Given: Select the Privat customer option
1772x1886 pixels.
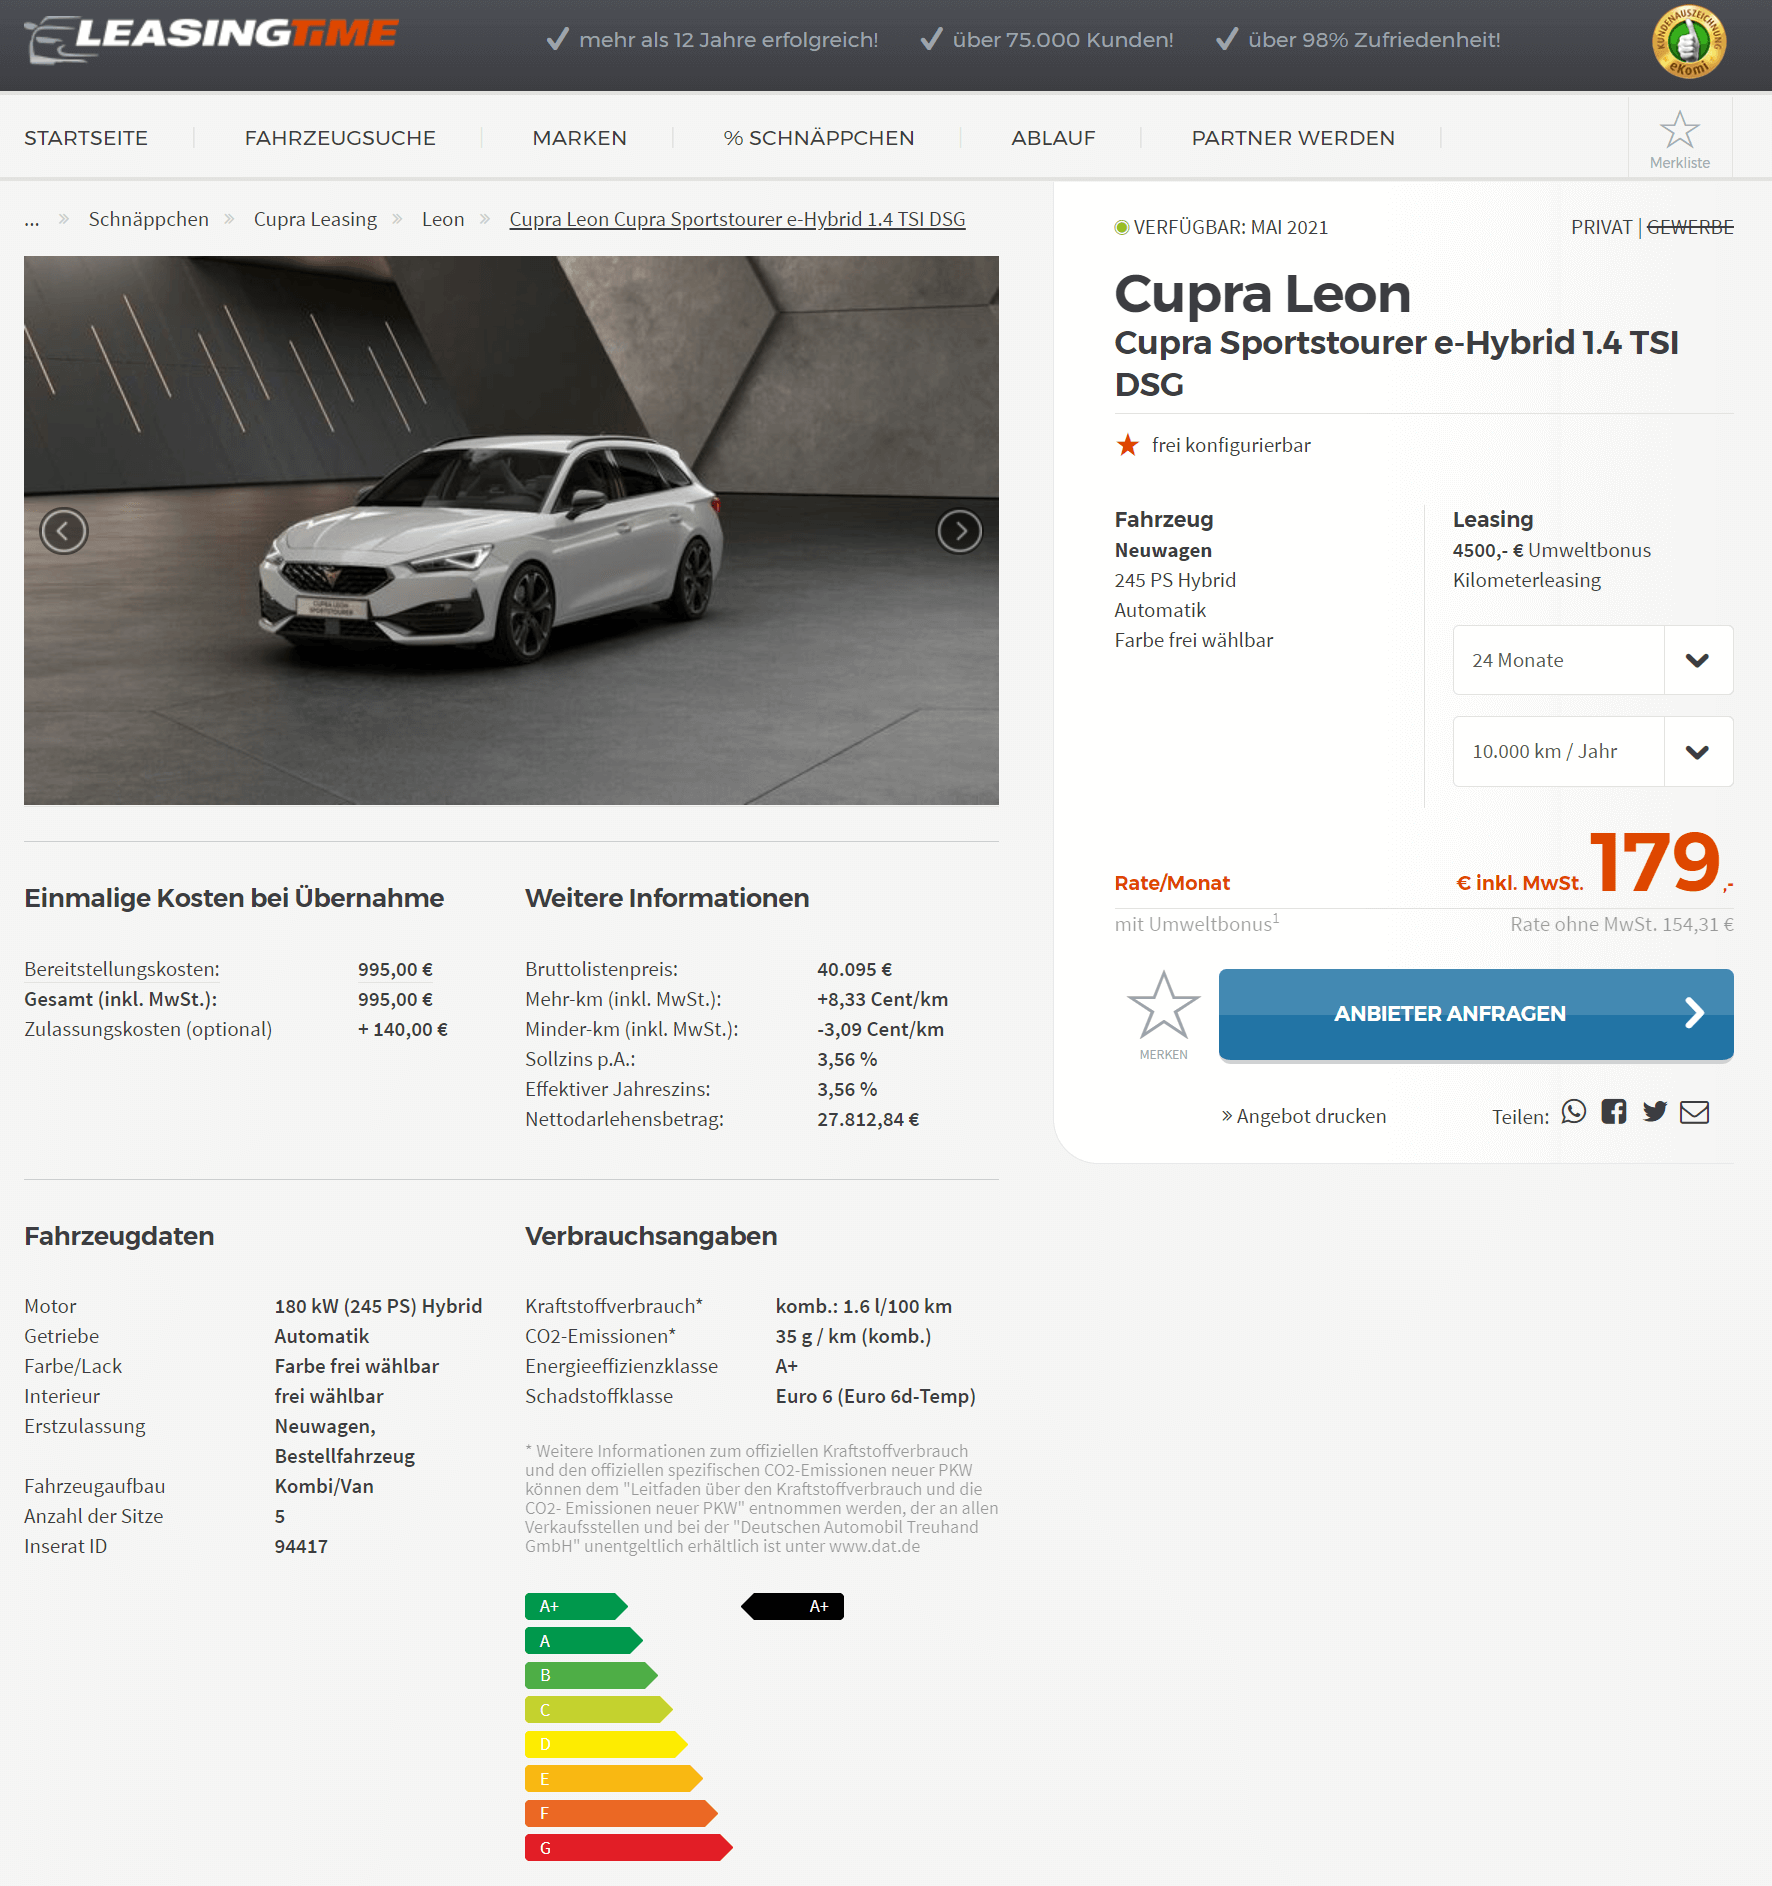Looking at the screenshot, I should 1601,227.
